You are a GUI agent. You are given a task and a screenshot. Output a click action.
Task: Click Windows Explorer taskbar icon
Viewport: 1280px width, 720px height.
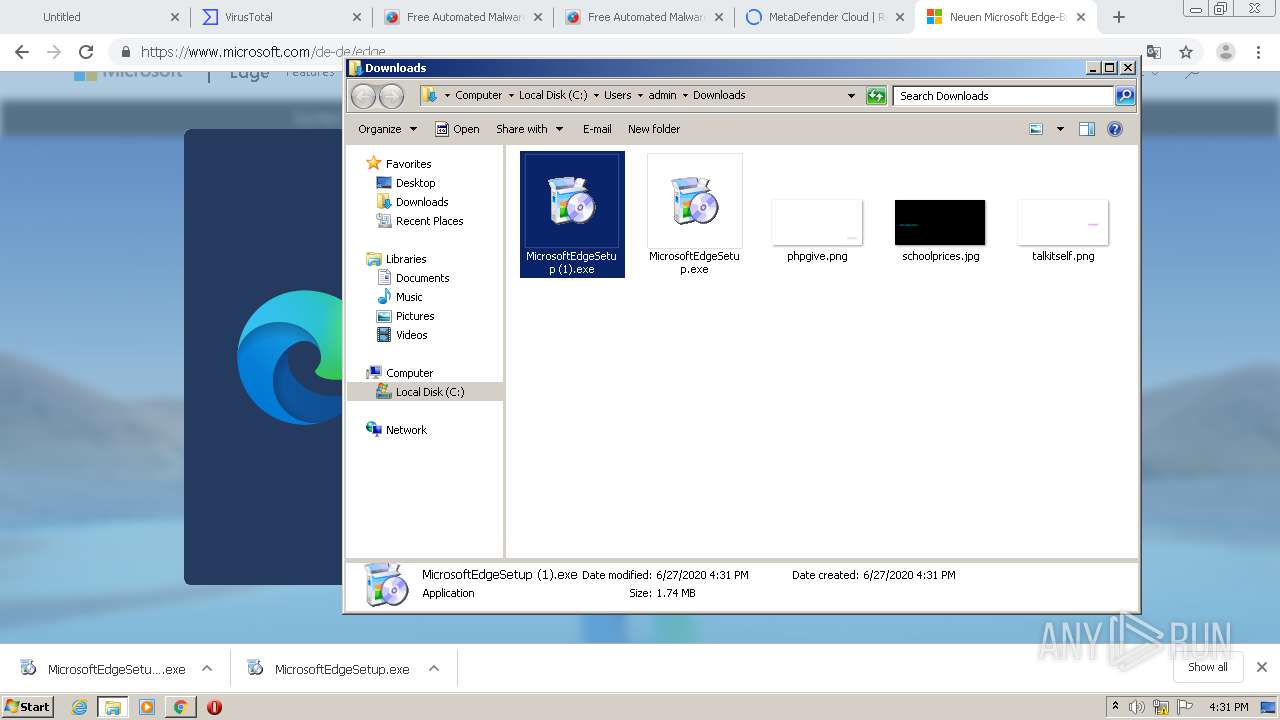(x=113, y=707)
